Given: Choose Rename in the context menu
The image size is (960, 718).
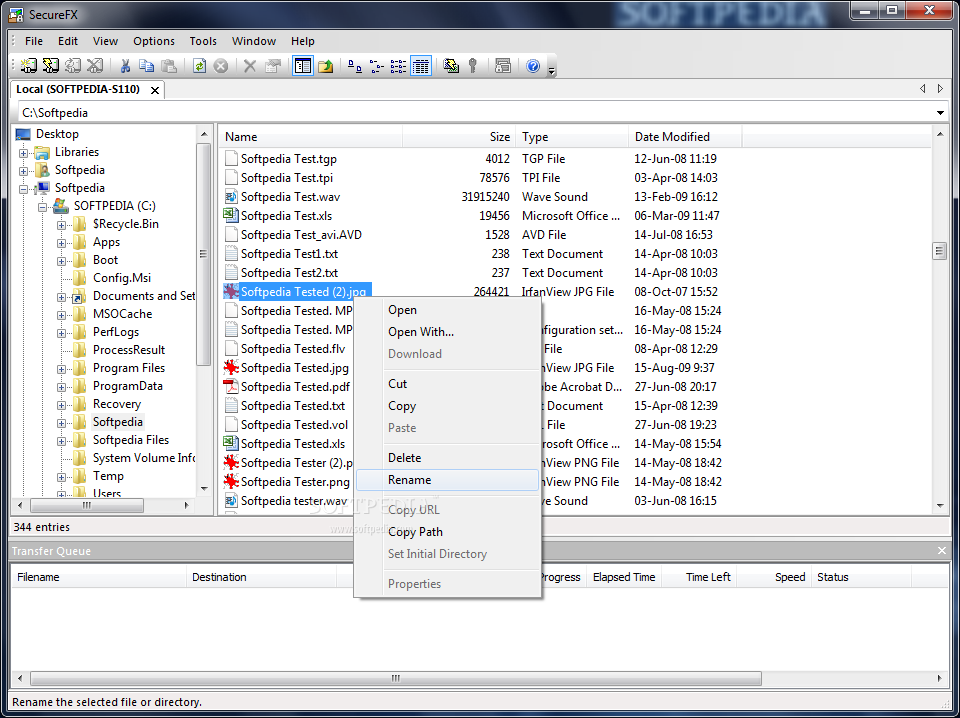Looking at the screenshot, I should point(409,480).
